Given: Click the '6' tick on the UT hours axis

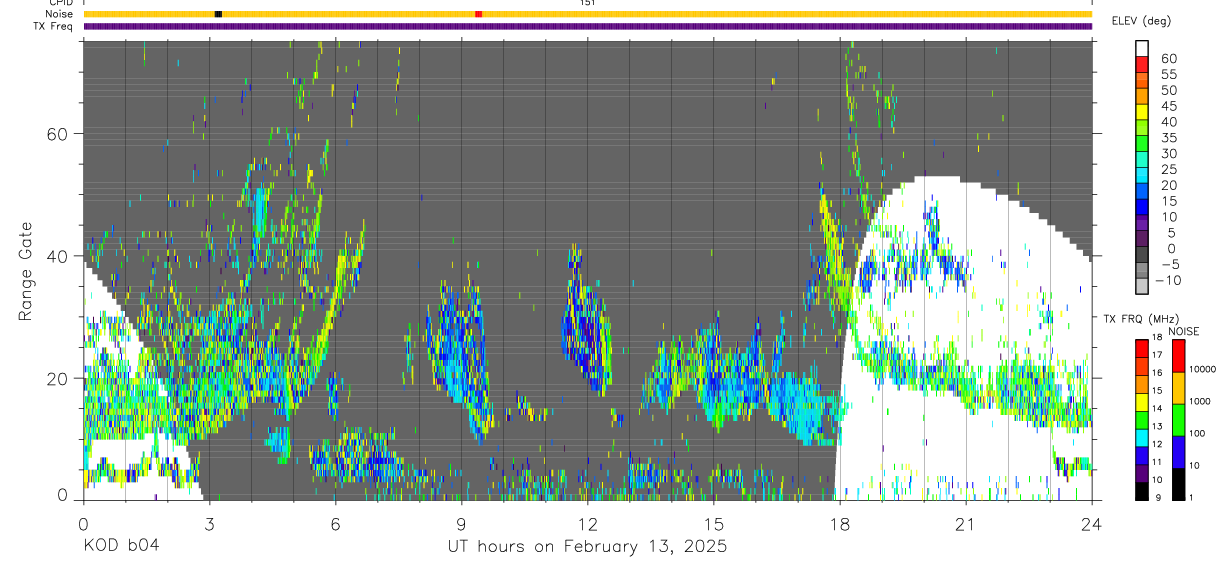Looking at the screenshot, I should 335,524.
